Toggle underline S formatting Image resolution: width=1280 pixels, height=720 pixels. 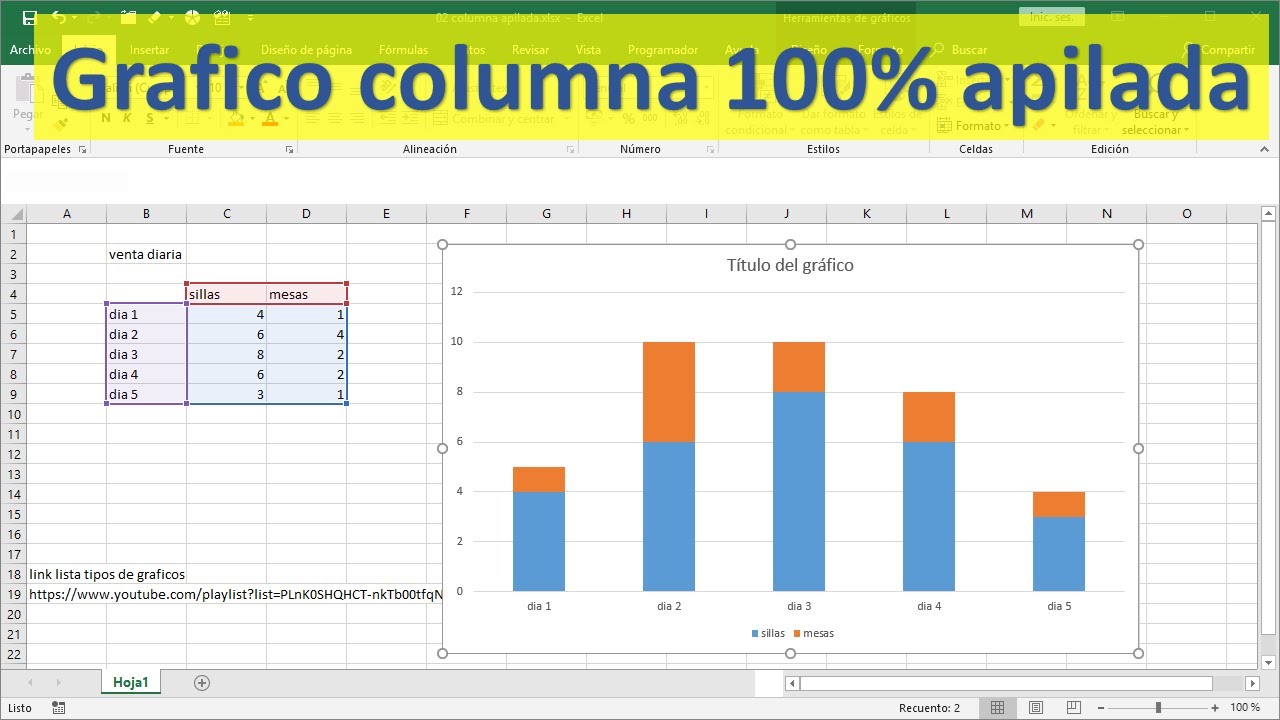coord(151,118)
